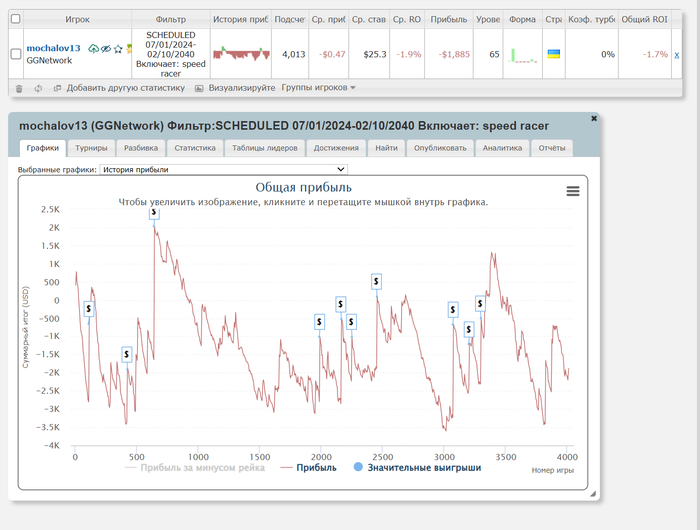Click the $ win marker above the 2K peak

[154, 213]
